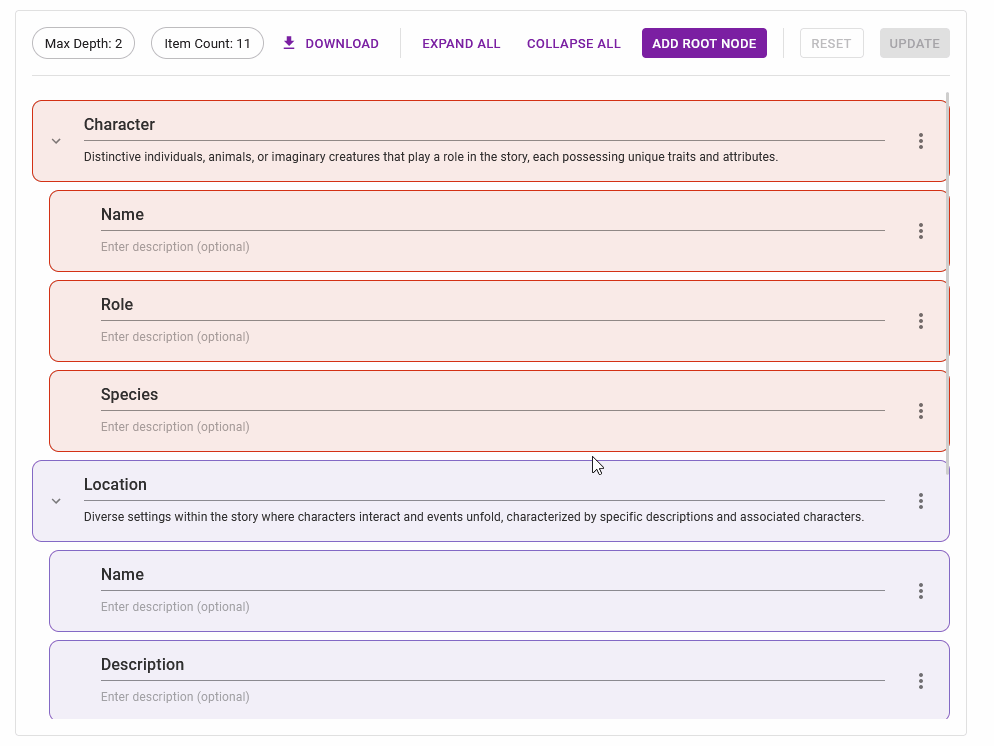Open the Character node's three-dot menu
Screen dimensions: 994x746
coord(920,141)
